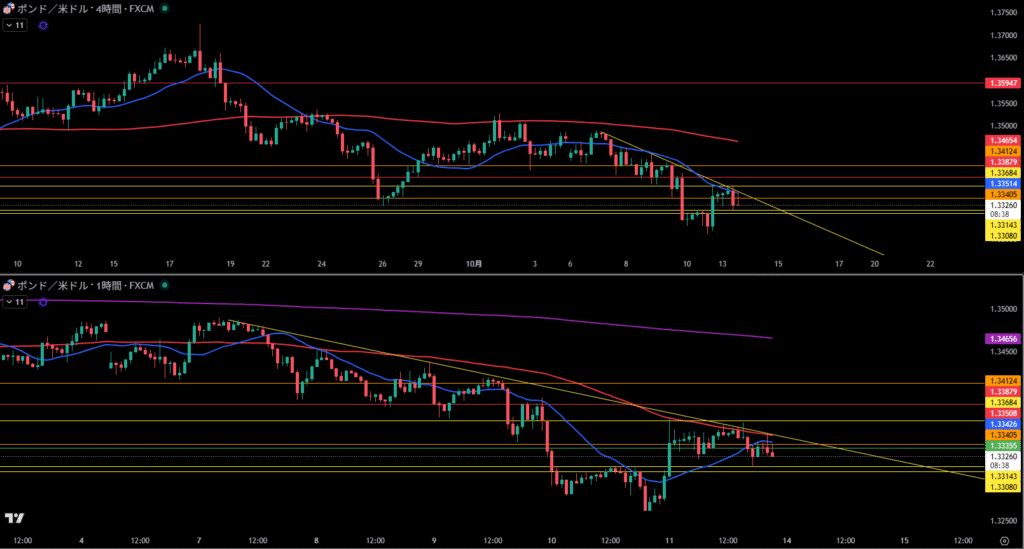Click green market status dot on 1-hour chart
Image resolution: width=1024 pixels, height=549 pixels.
tap(164, 285)
